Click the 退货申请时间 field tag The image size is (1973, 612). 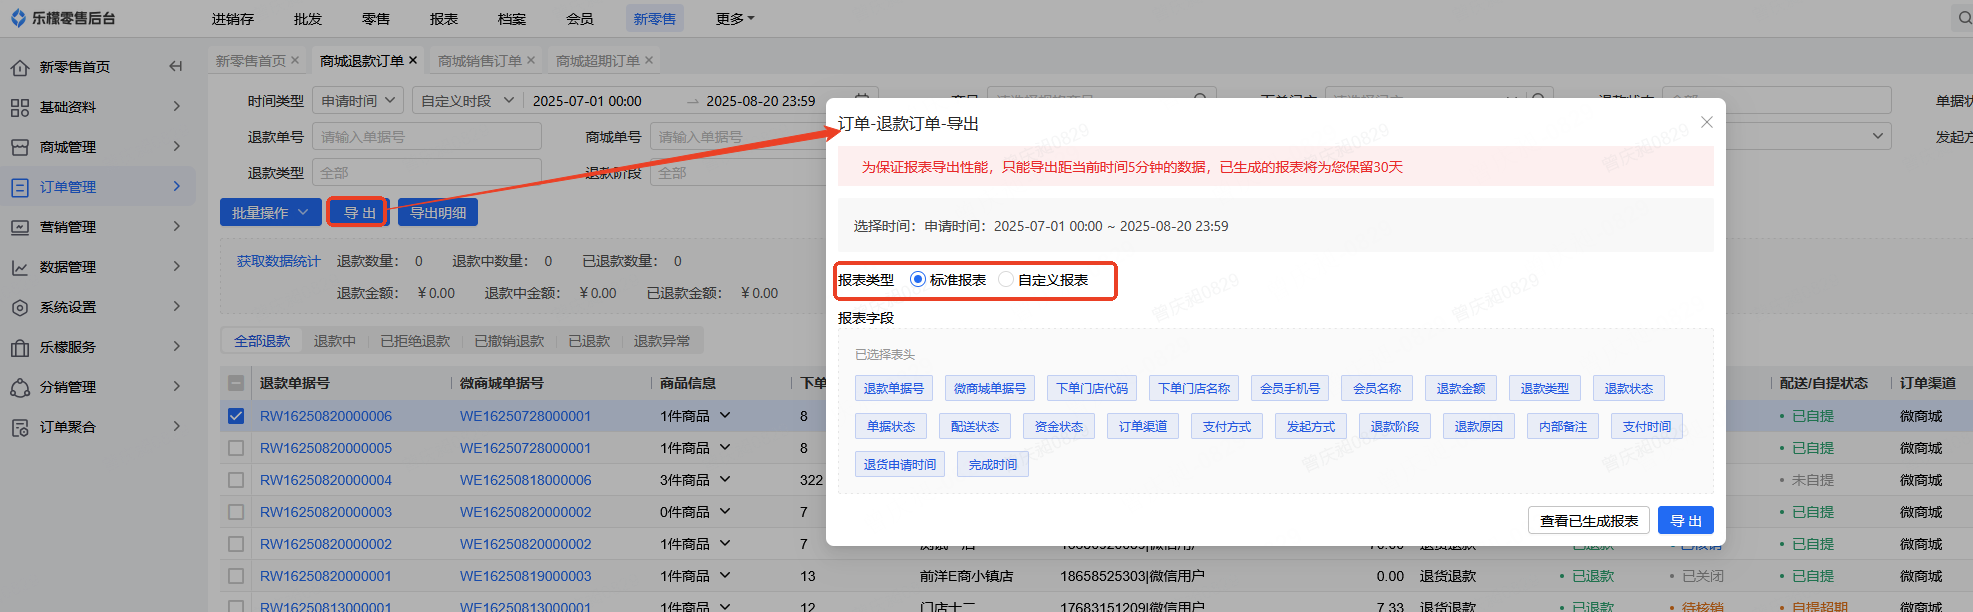[x=900, y=464]
